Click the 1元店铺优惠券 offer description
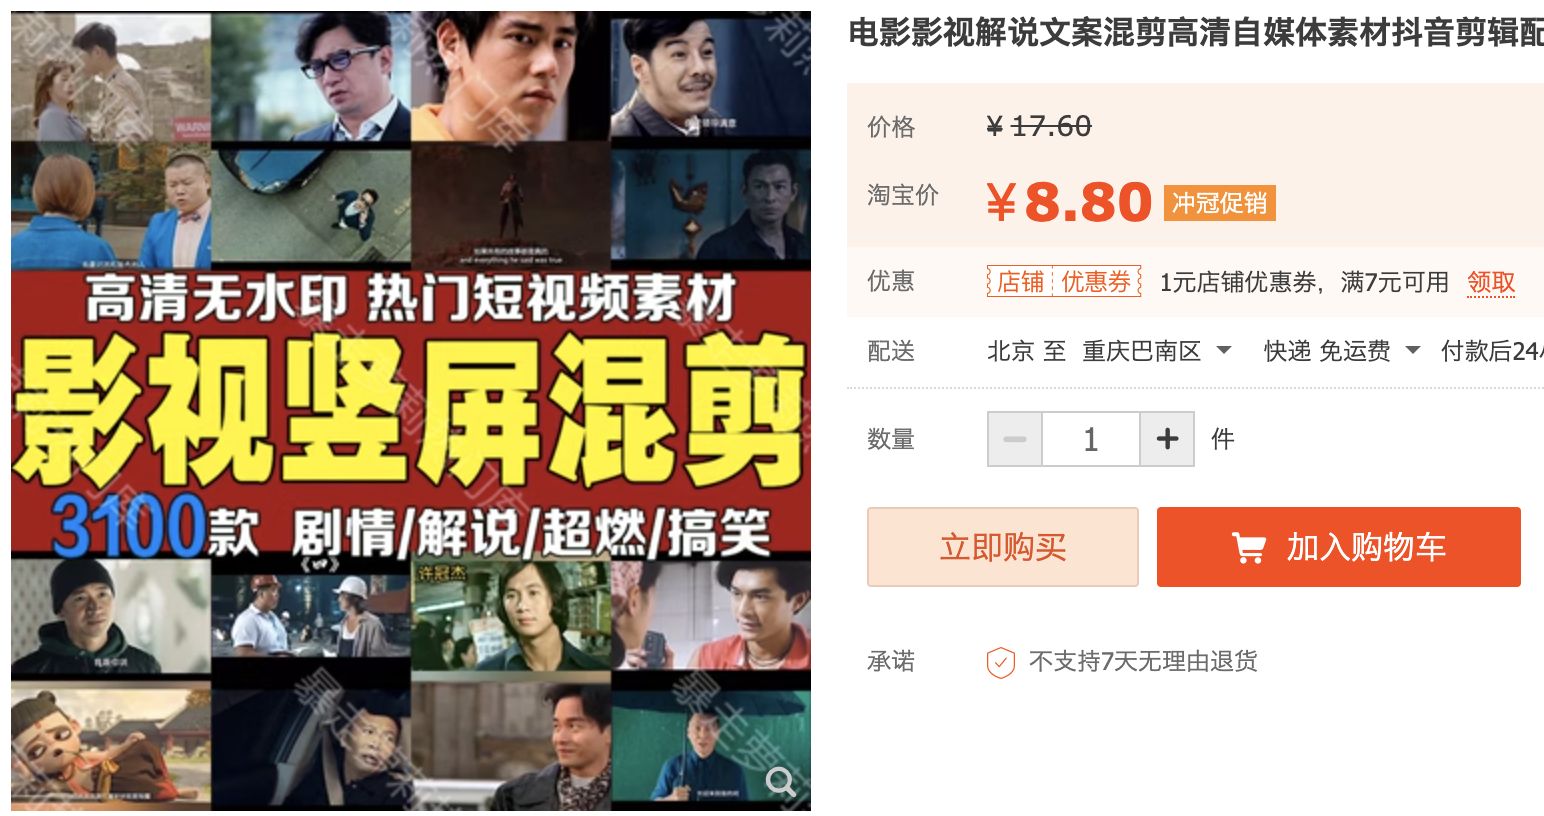 tap(1304, 283)
